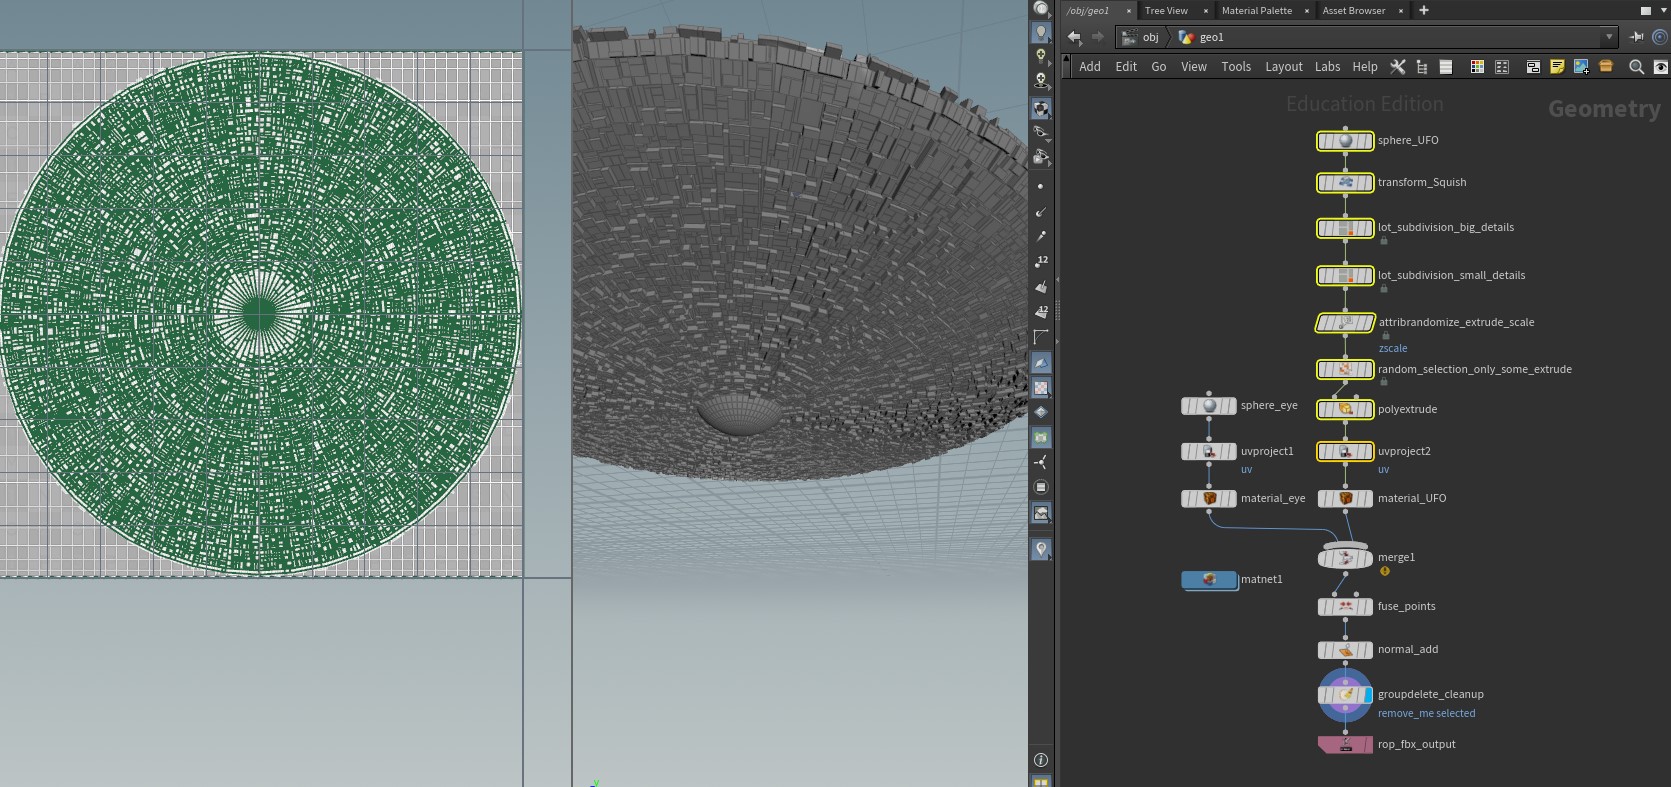
Task: Select the rop_fbx_output node
Action: (x=1345, y=745)
